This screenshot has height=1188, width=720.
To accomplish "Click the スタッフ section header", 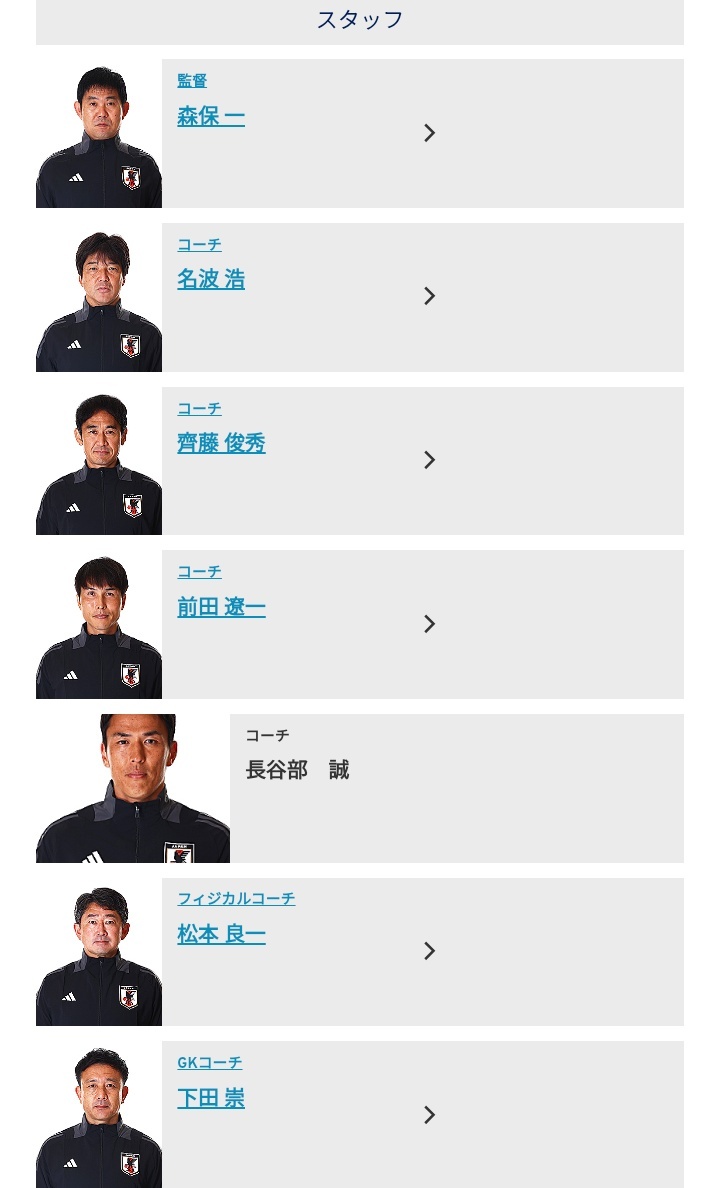I will pos(360,20).
